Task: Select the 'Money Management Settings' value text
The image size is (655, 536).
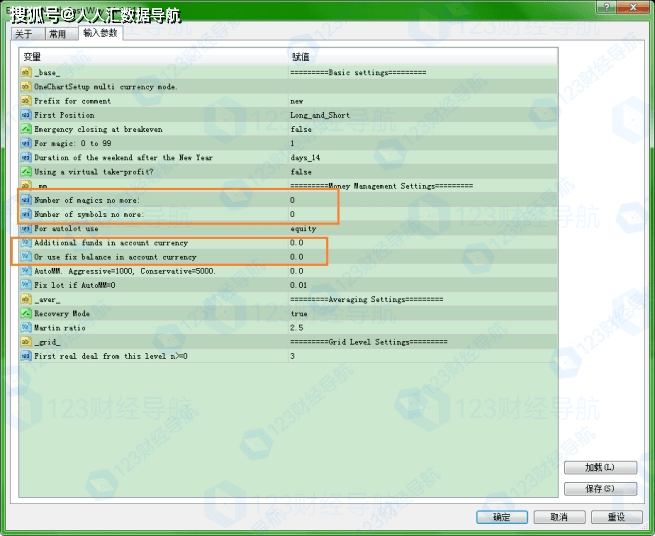Action: 381,186
